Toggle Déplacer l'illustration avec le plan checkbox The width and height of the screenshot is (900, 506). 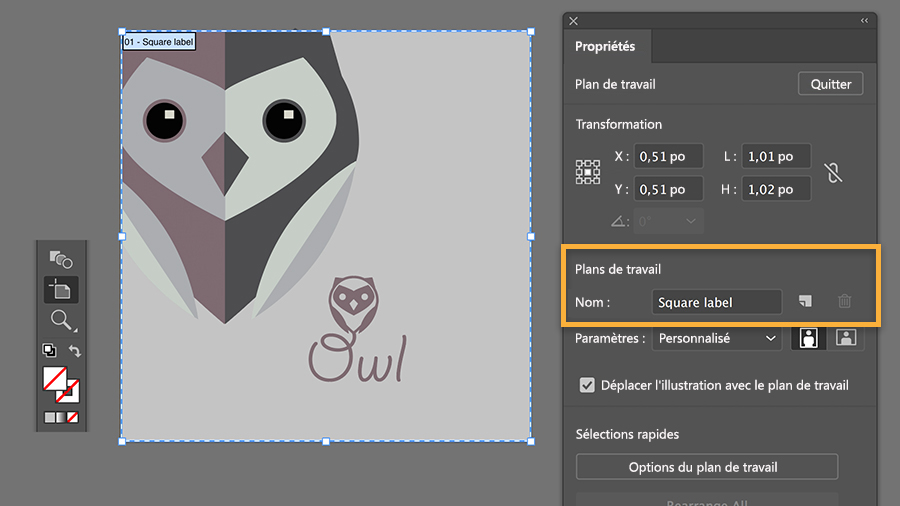pyautogui.click(x=587, y=385)
